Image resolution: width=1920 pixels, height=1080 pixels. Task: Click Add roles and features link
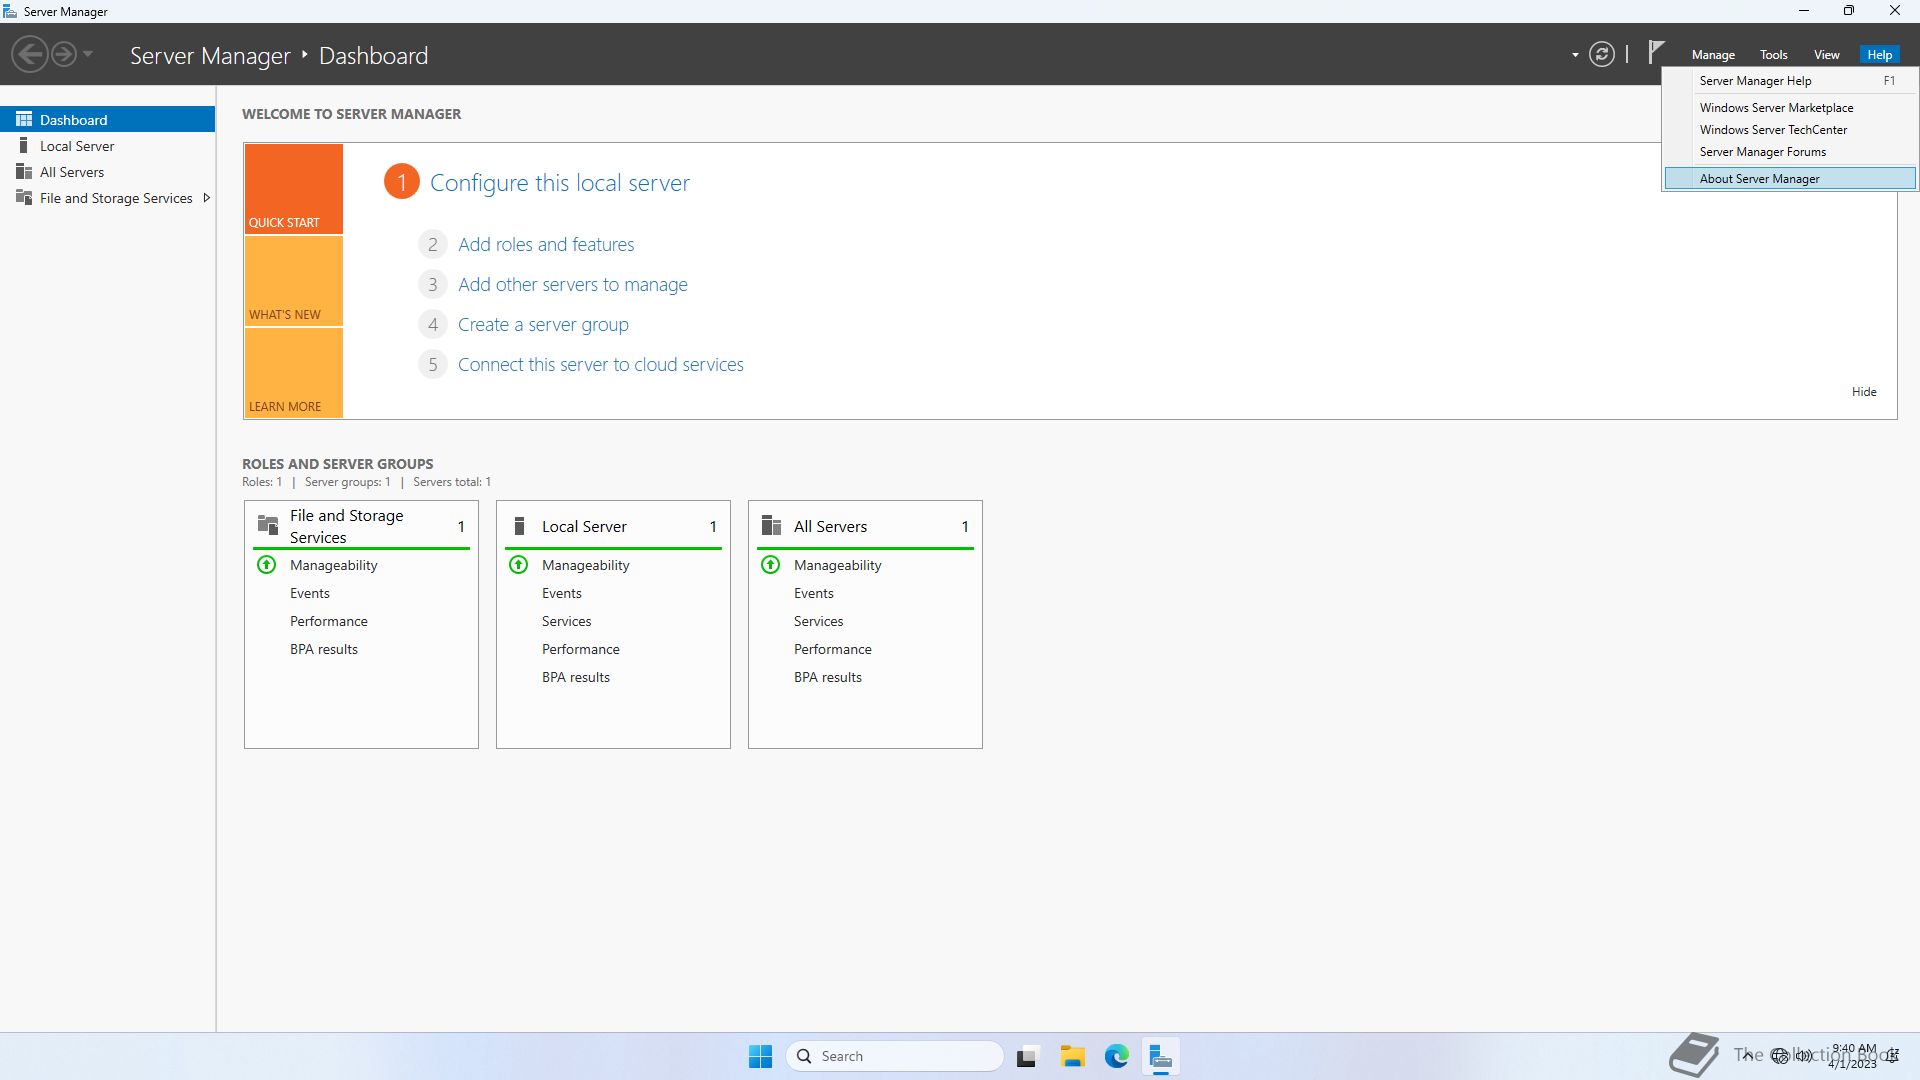pos(546,244)
